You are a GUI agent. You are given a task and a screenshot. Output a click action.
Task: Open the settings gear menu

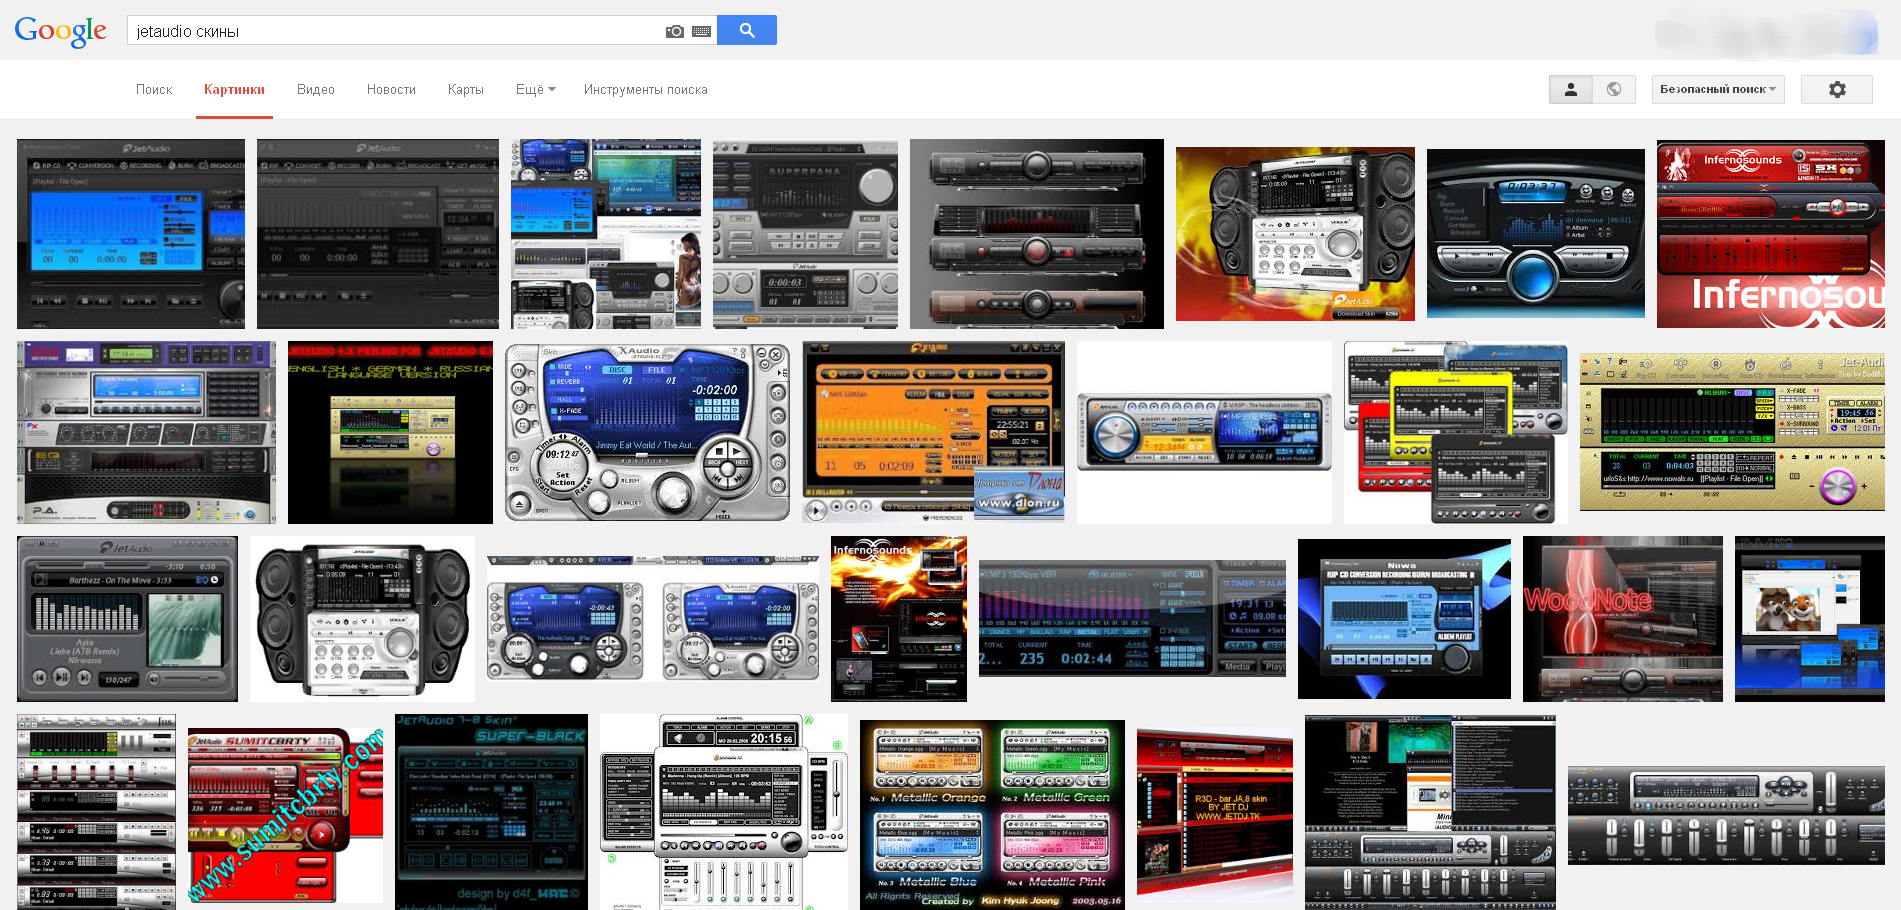[1837, 89]
